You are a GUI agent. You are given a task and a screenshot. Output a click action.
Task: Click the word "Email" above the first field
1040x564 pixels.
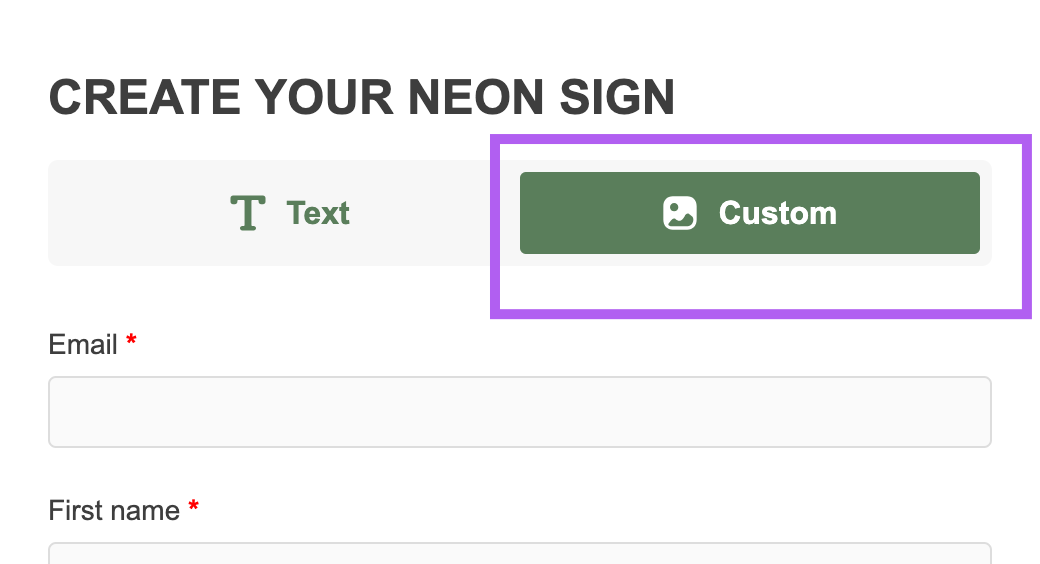[x=83, y=345]
